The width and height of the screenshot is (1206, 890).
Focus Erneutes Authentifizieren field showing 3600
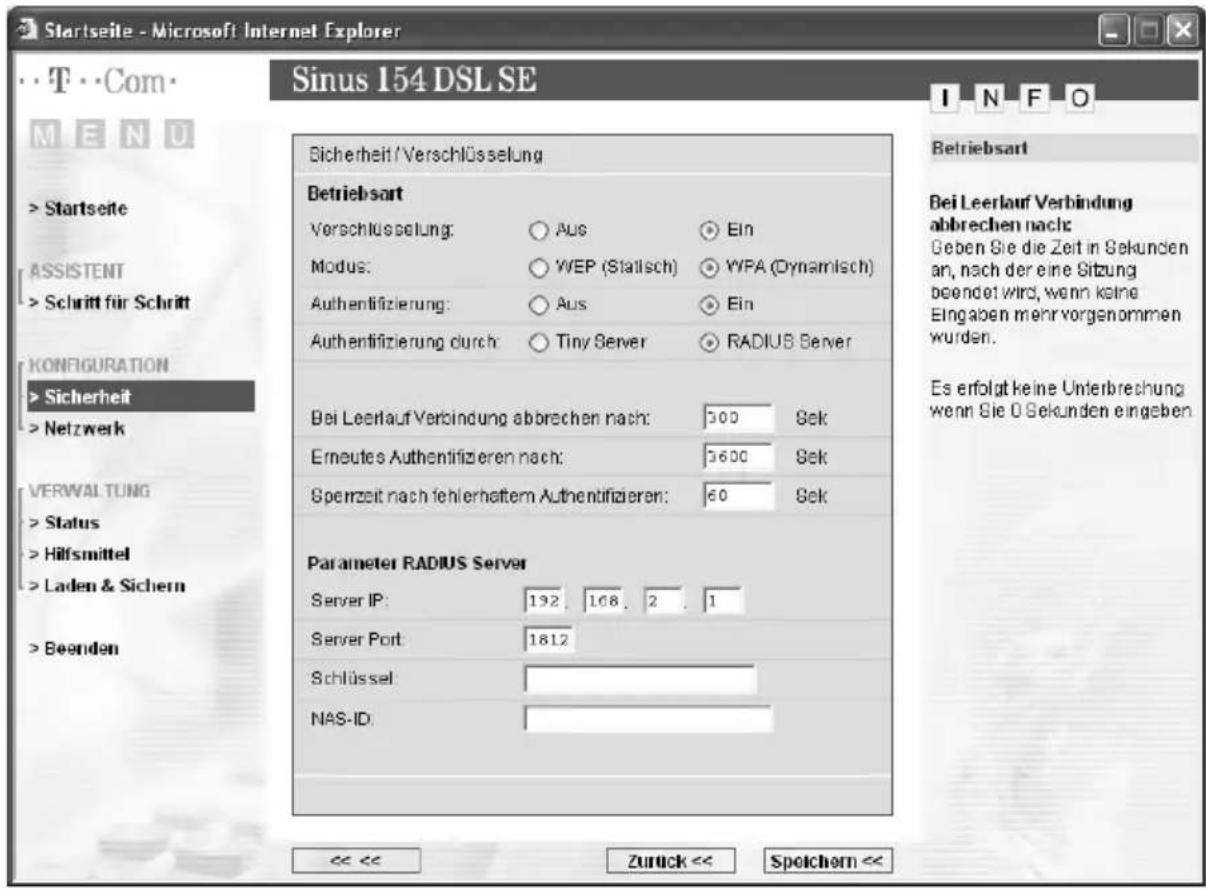pos(740,456)
